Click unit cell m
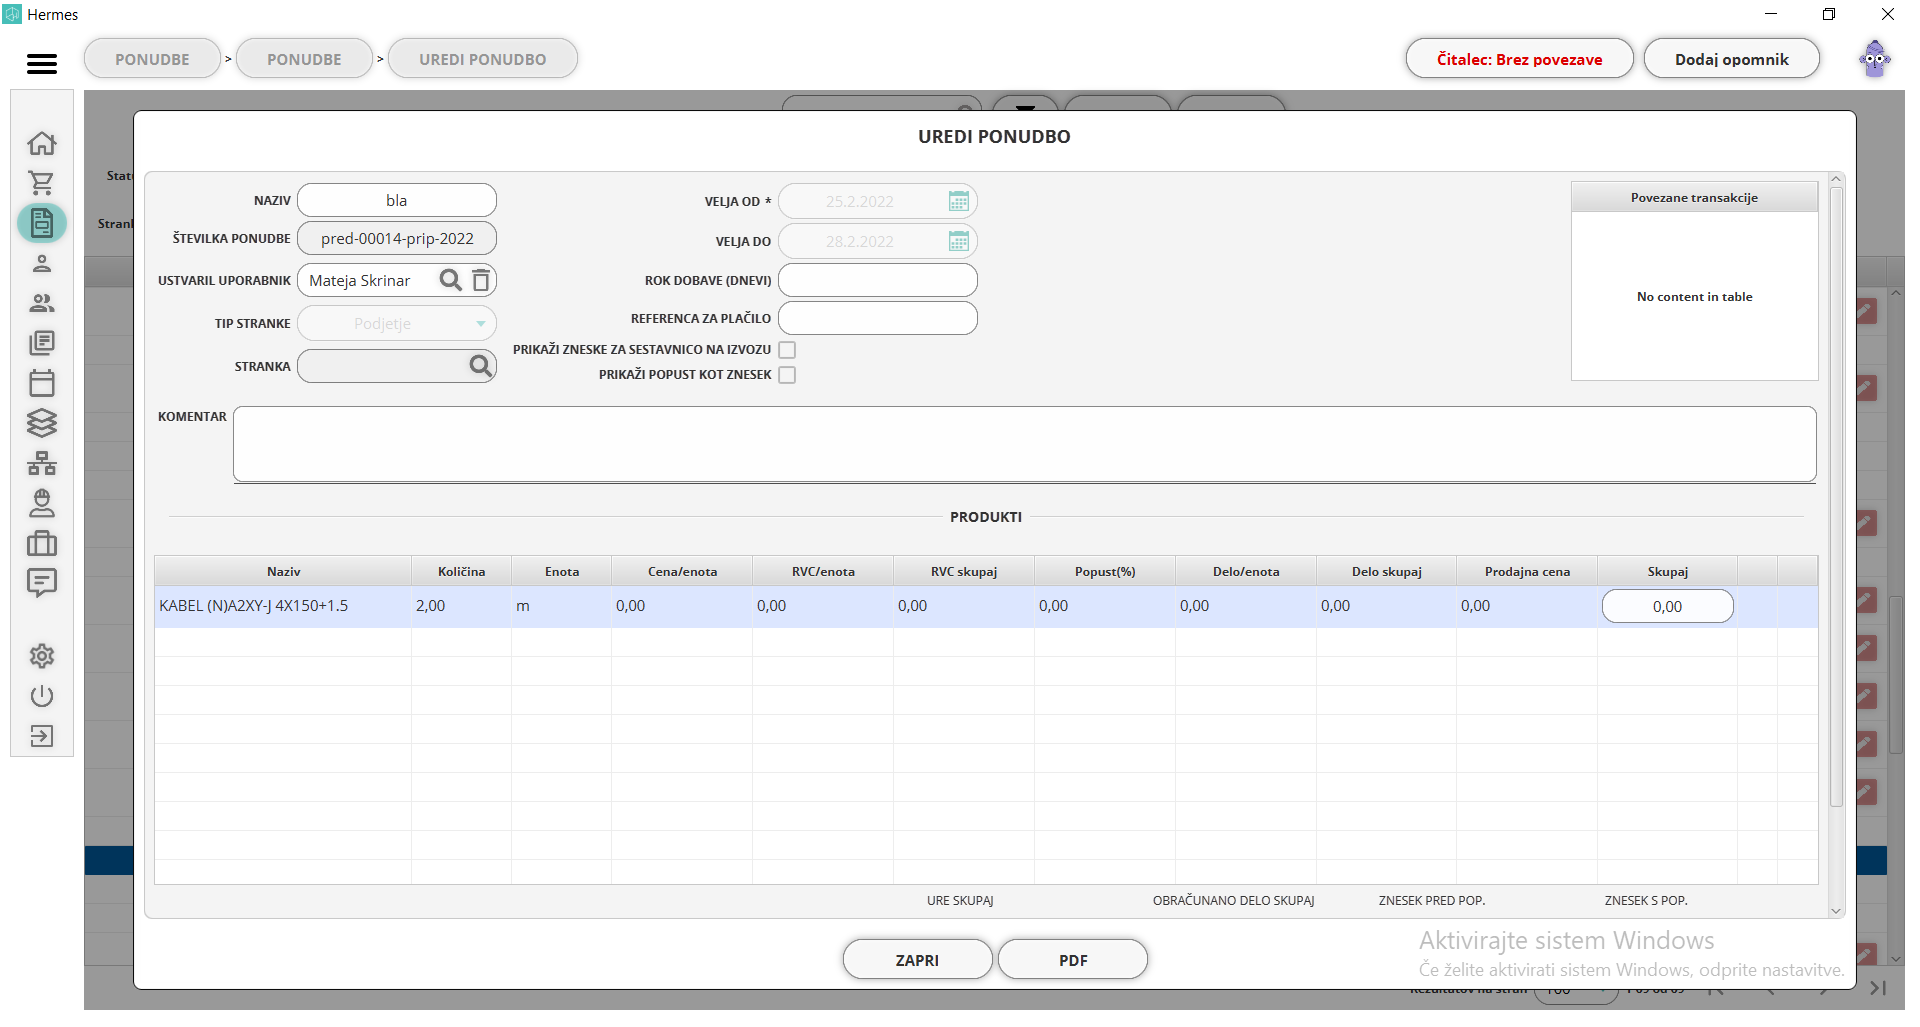Screen dimensions: 1920x1027 pyautogui.click(x=561, y=606)
